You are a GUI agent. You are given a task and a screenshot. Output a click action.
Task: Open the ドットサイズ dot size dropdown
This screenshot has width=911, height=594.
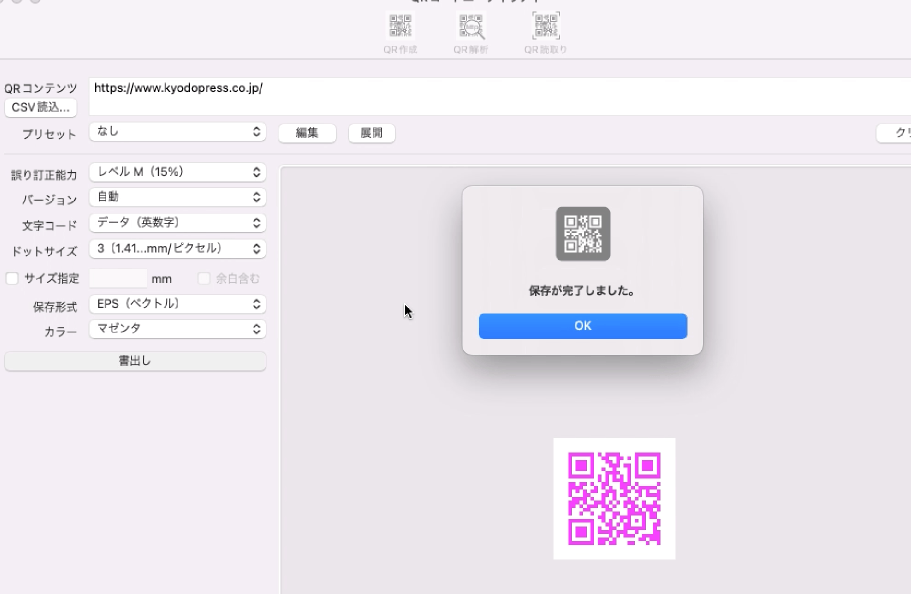pos(177,249)
